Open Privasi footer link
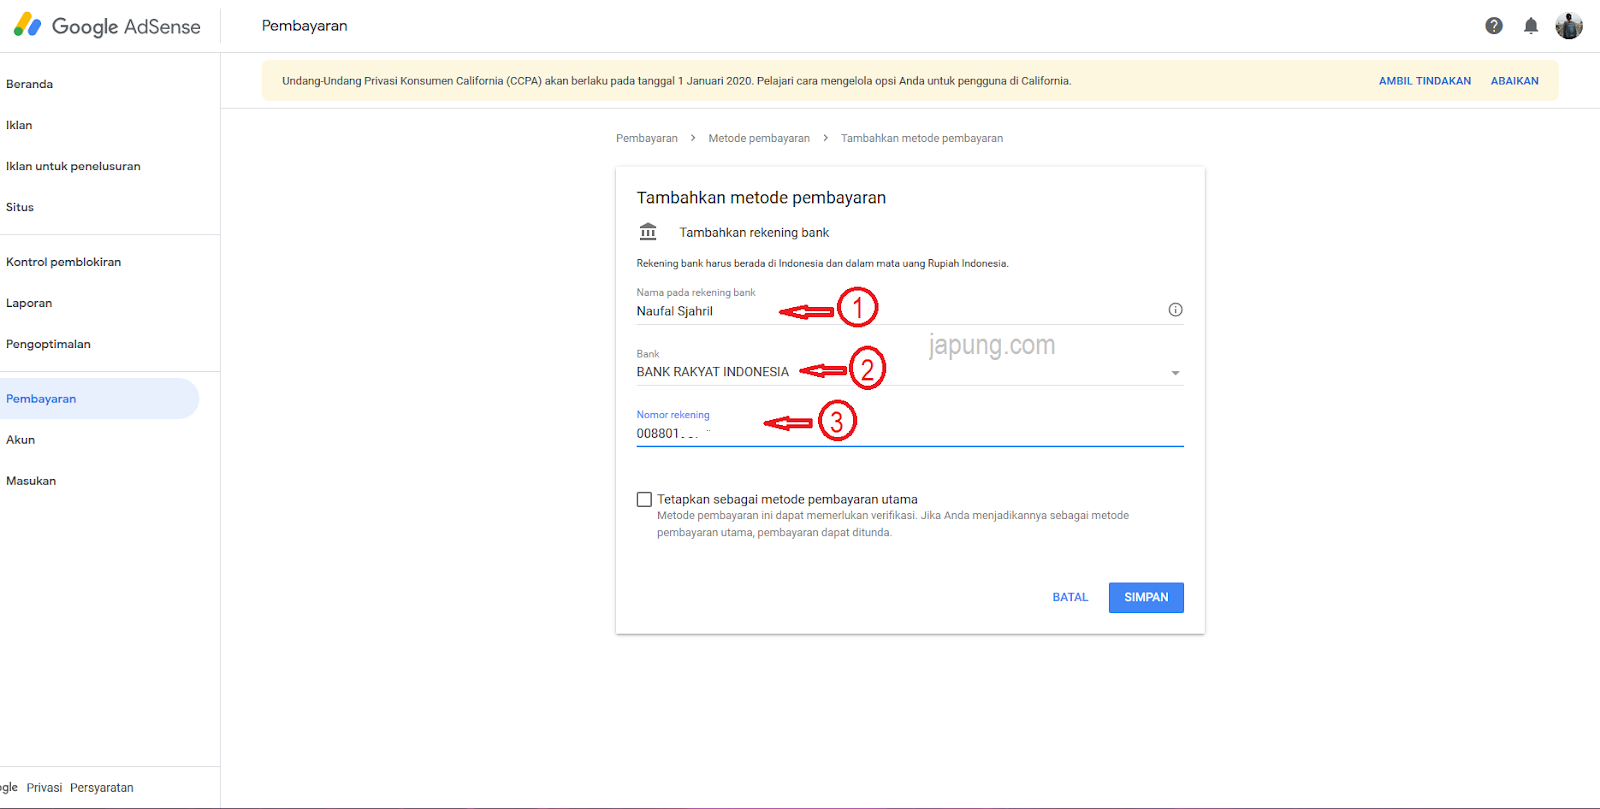Image resolution: width=1600 pixels, height=809 pixels. [x=44, y=788]
